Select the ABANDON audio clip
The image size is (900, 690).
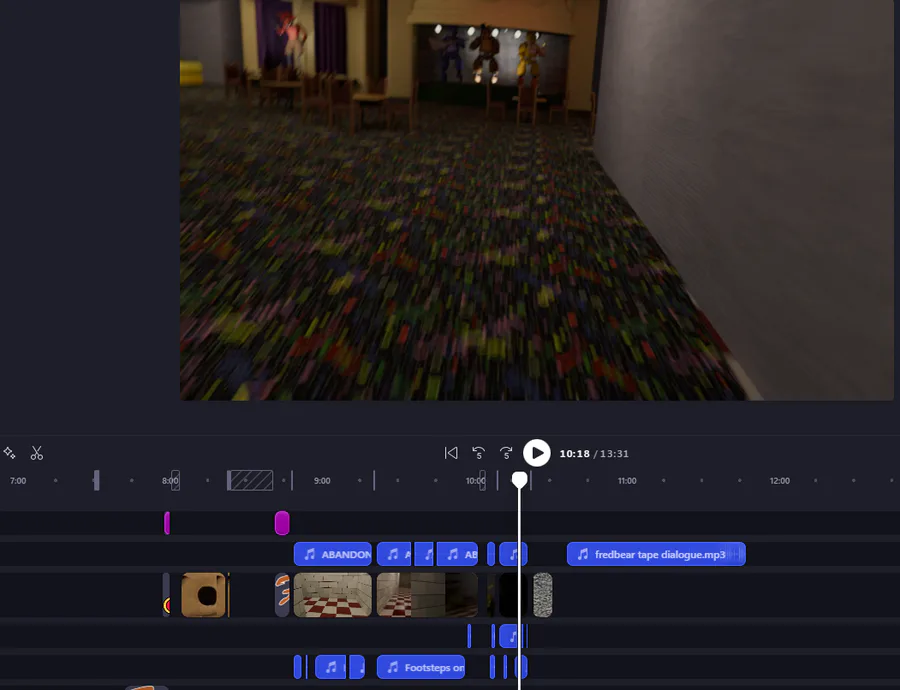333,555
